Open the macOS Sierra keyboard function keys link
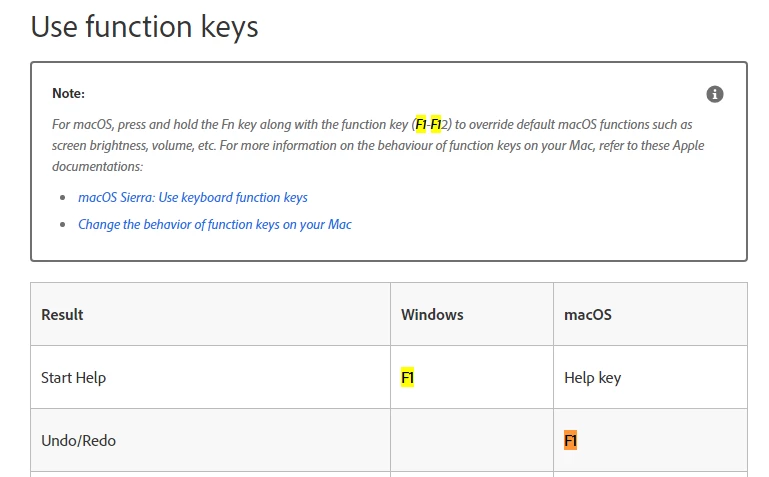Screen dimensions: 769x477 click(193, 198)
